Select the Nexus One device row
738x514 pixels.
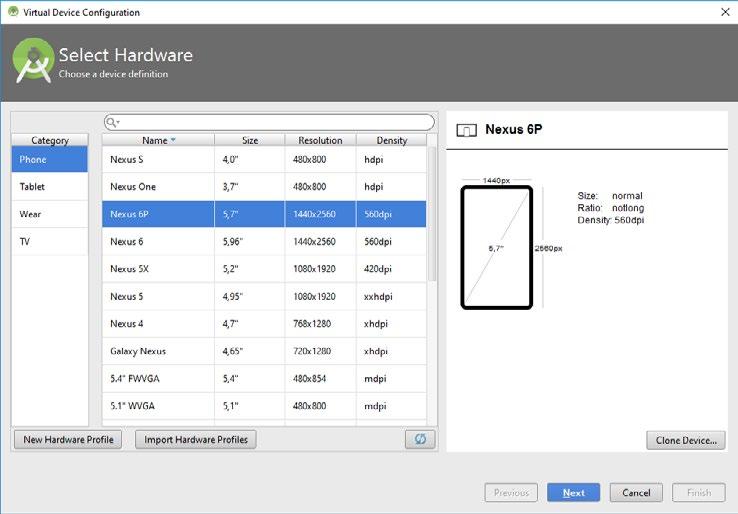[x=264, y=186]
